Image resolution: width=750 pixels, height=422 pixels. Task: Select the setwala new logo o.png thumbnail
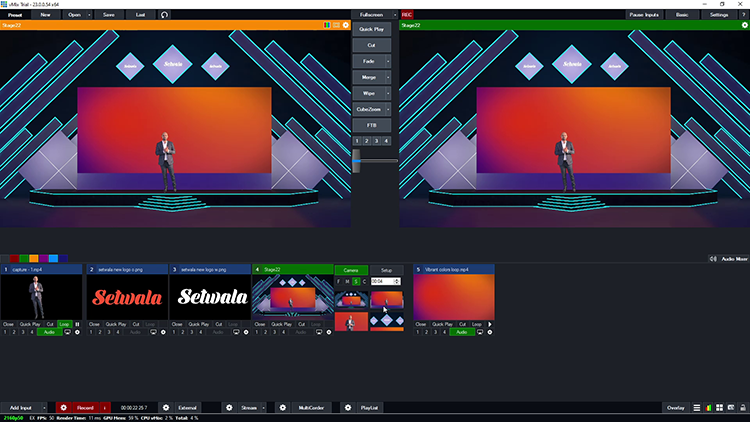pos(126,297)
